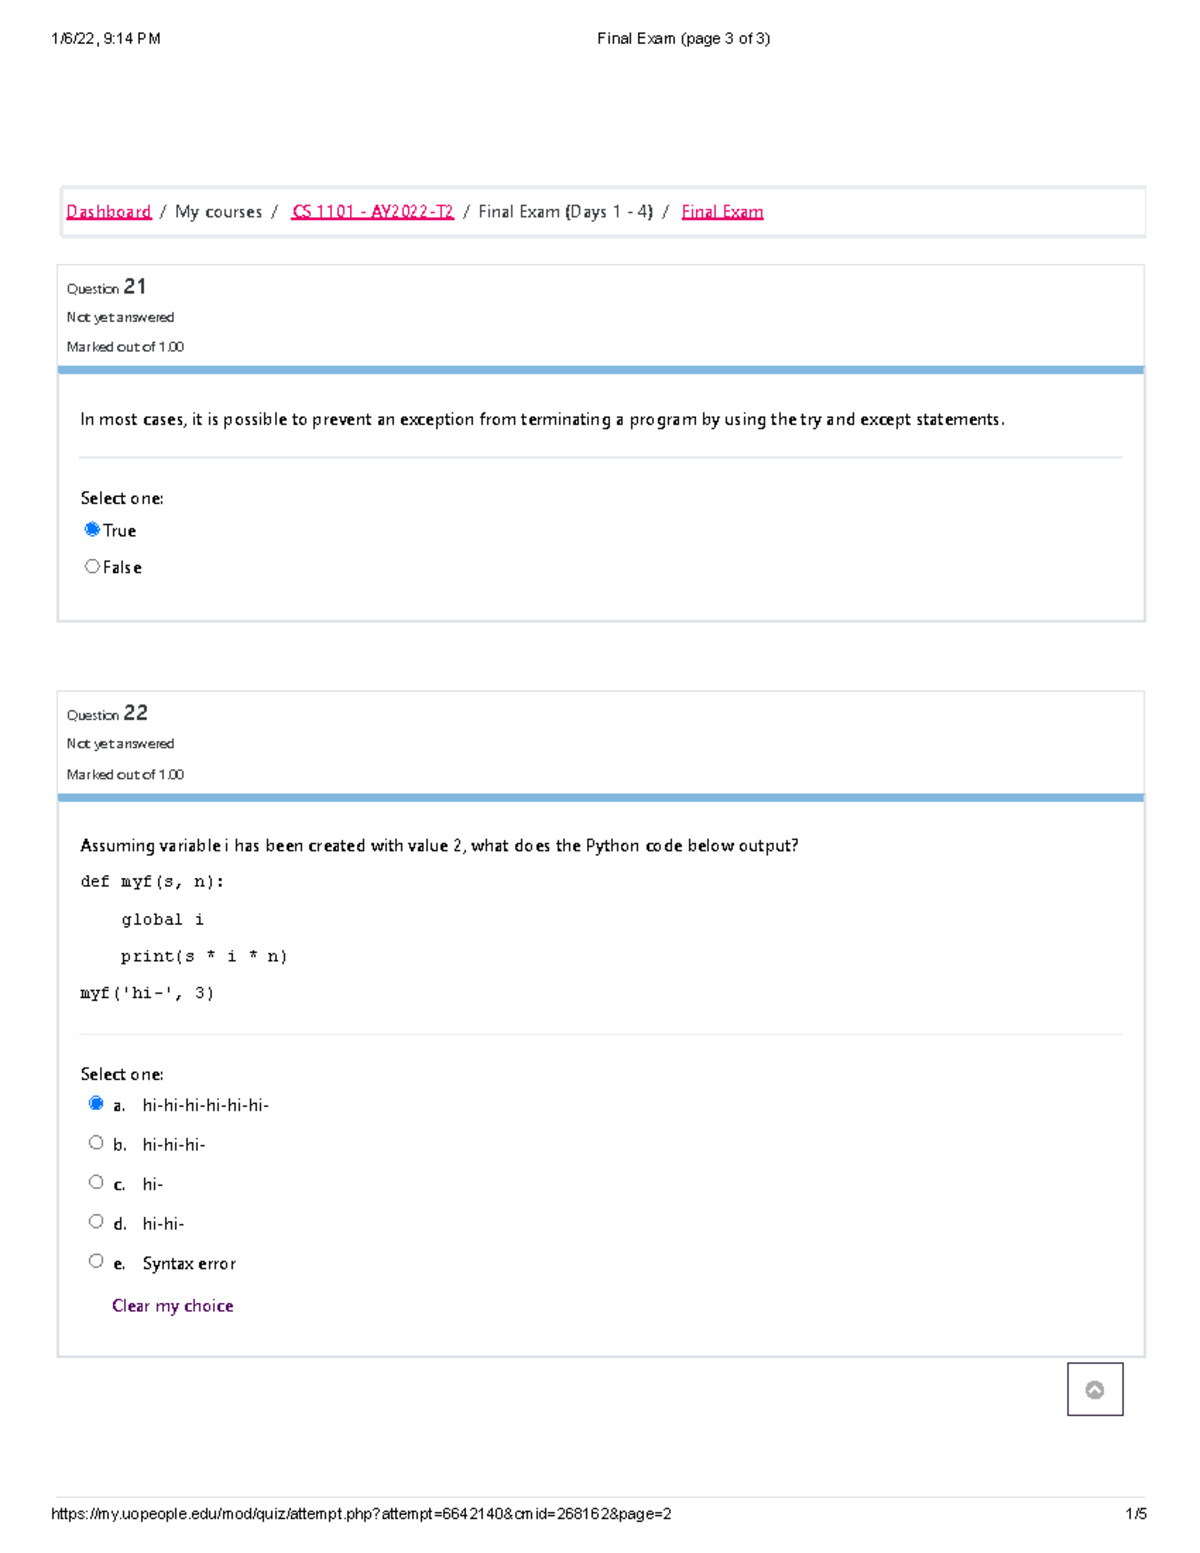Select answer option c. hi-

click(x=96, y=1181)
